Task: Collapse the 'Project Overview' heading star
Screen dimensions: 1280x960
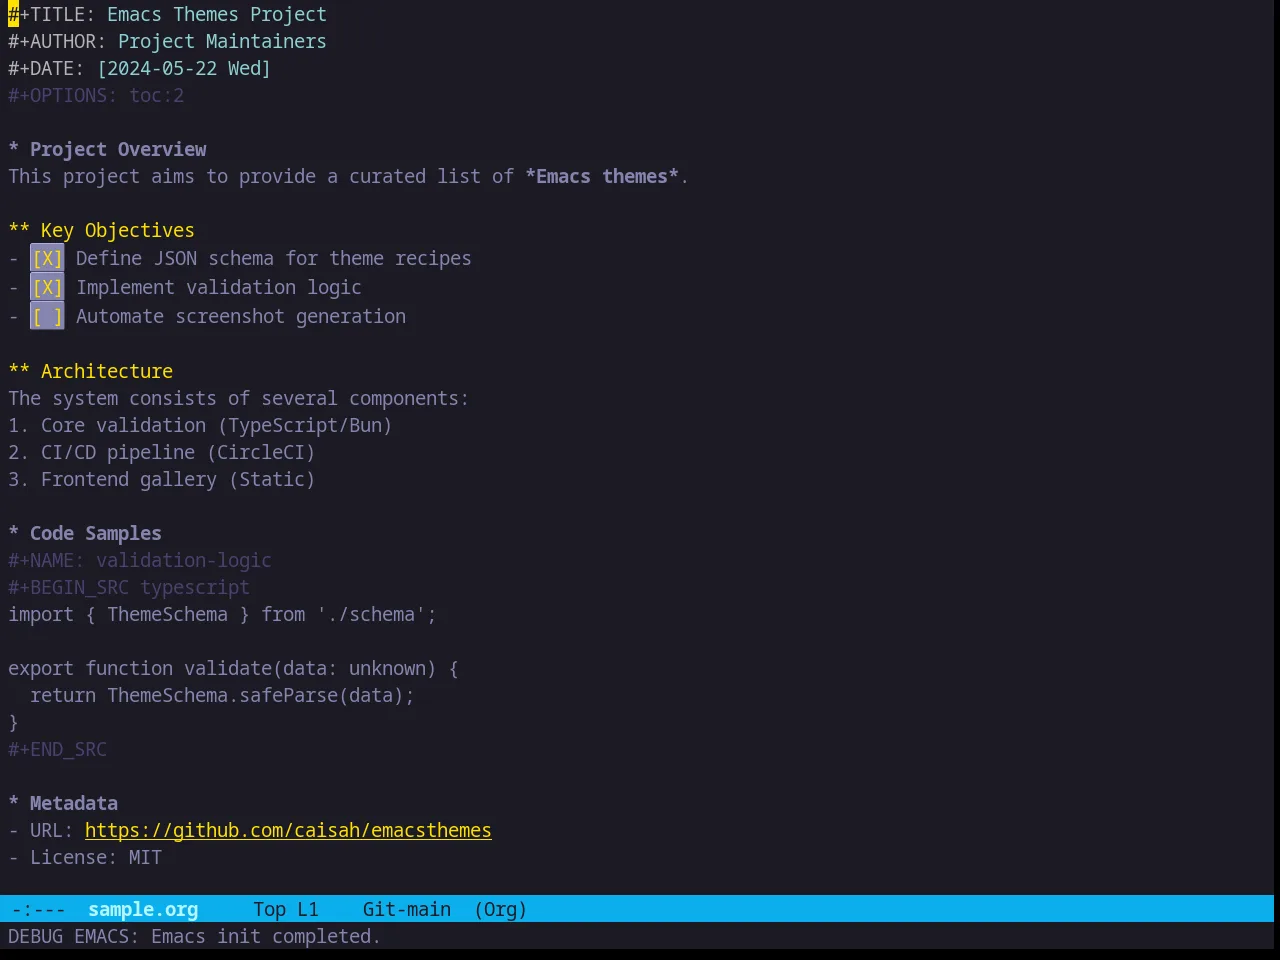Action: 14,150
